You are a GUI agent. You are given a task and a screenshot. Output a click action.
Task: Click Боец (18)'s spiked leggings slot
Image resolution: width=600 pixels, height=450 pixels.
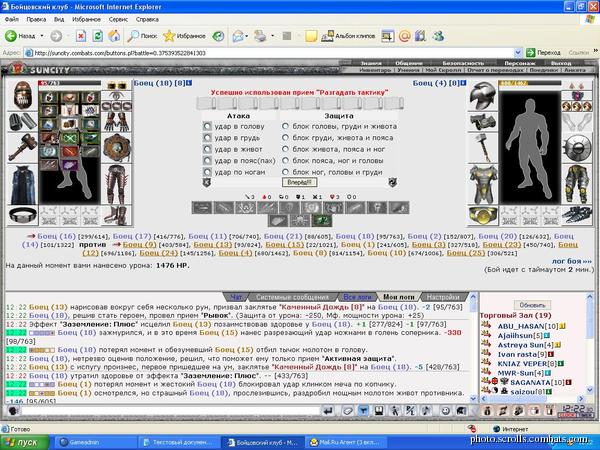(x=117, y=184)
